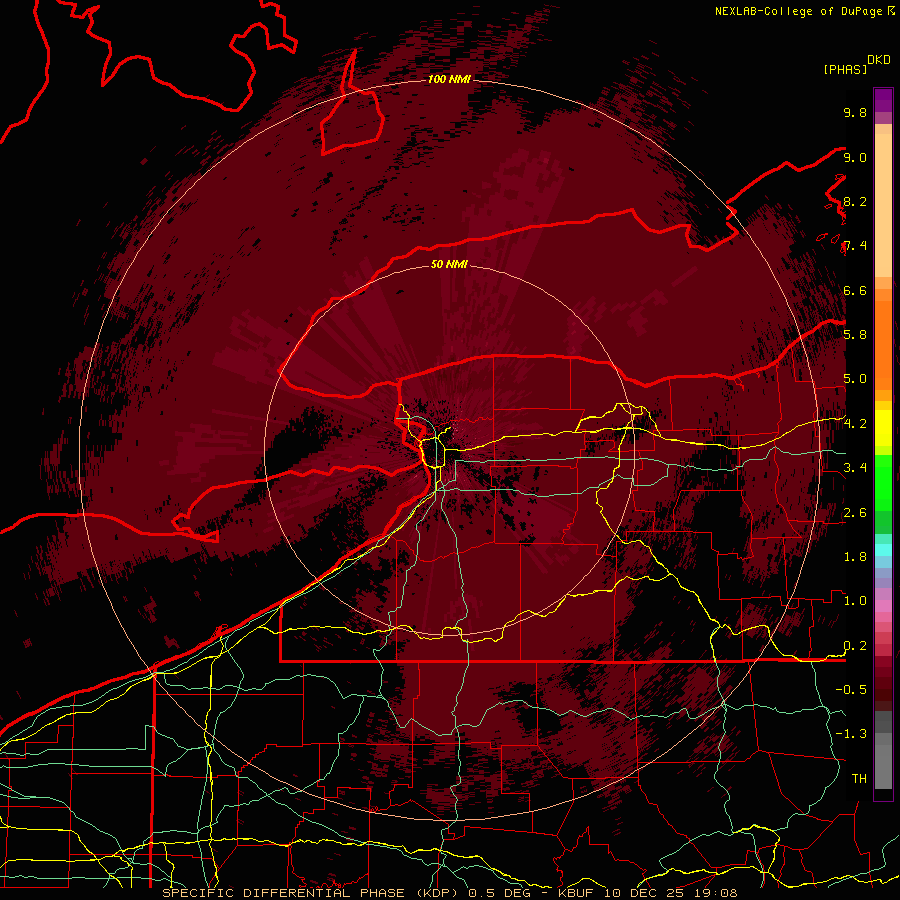The height and width of the screenshot is (900, 900).
Task: Click the [PHAS] label above the color scale
Action: 845,70
